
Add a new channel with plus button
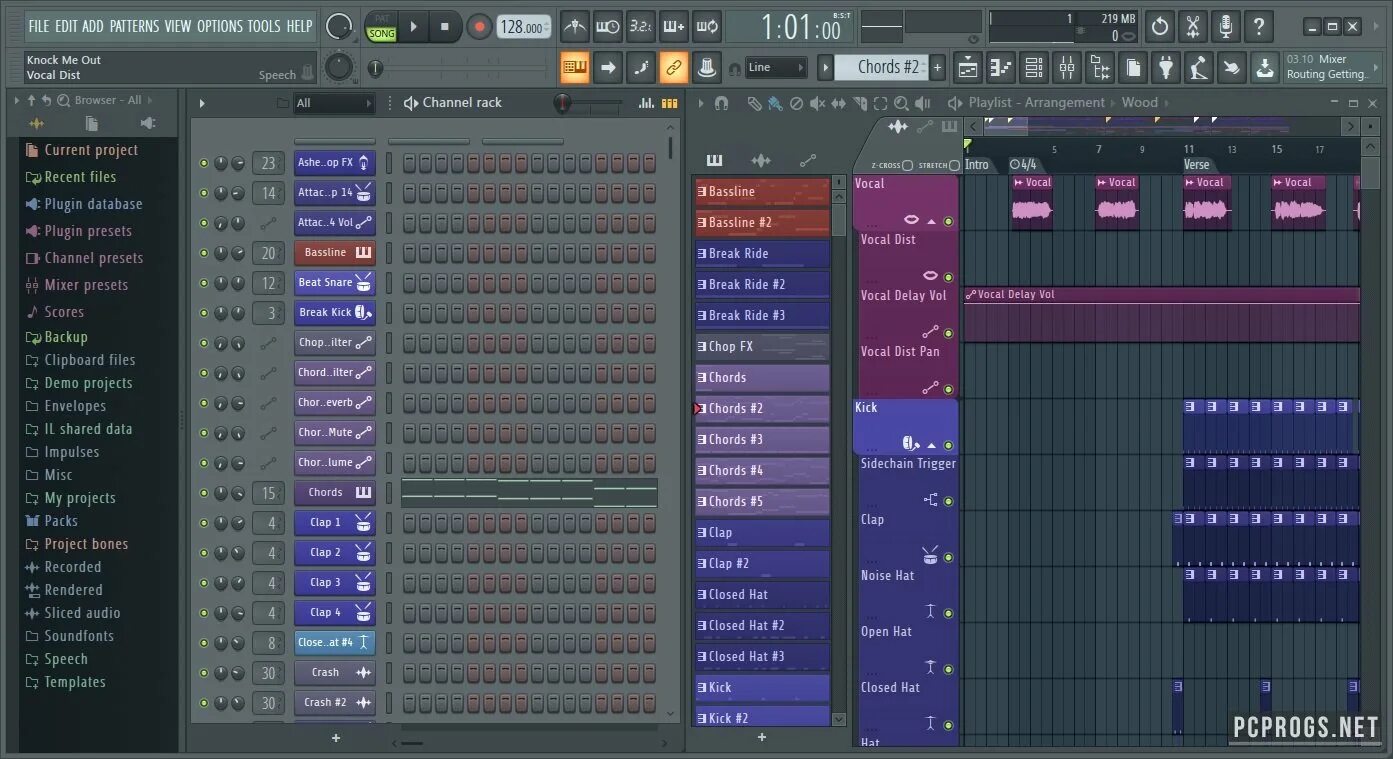pos(336,738)
